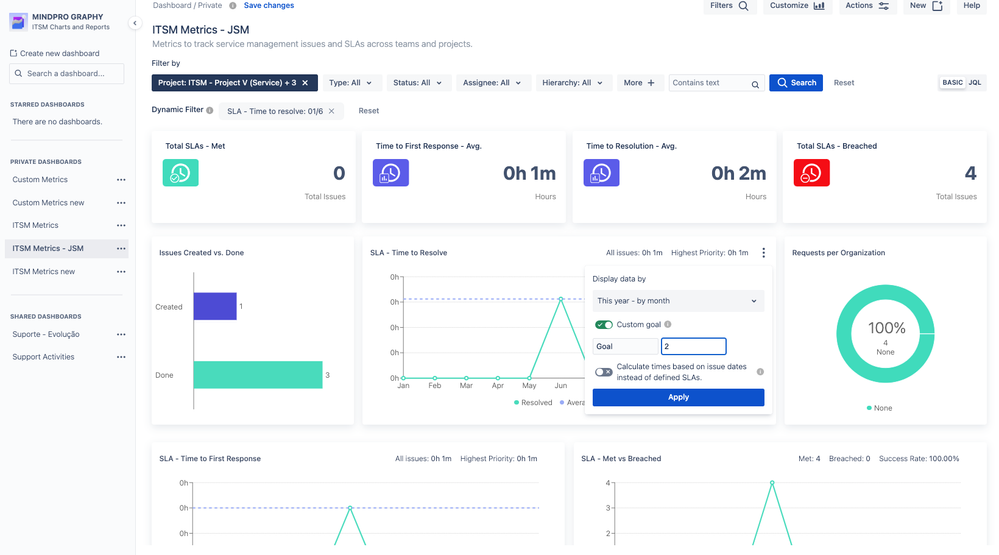This screenshot has width=999, height=555.
Task: Open more options for ITSM Metrics new
Action: click(x=121, y=271)
